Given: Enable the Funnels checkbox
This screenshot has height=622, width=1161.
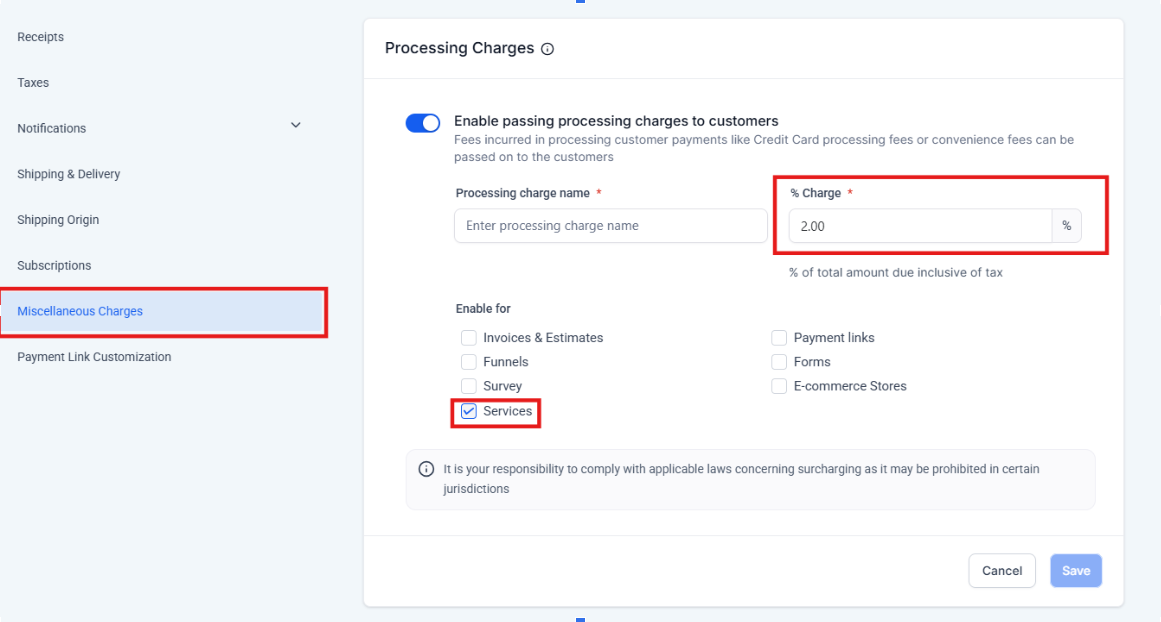Looking at the screenshot, I should click(469, 362).
